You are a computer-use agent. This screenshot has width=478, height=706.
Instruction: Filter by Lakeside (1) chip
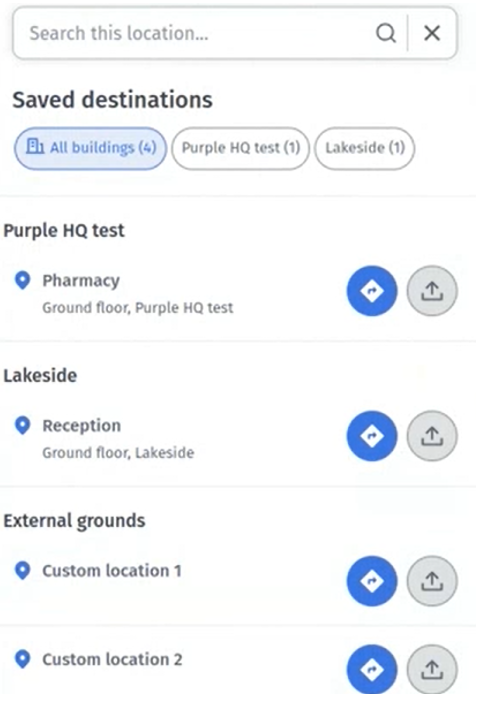[x=365, y=148]
